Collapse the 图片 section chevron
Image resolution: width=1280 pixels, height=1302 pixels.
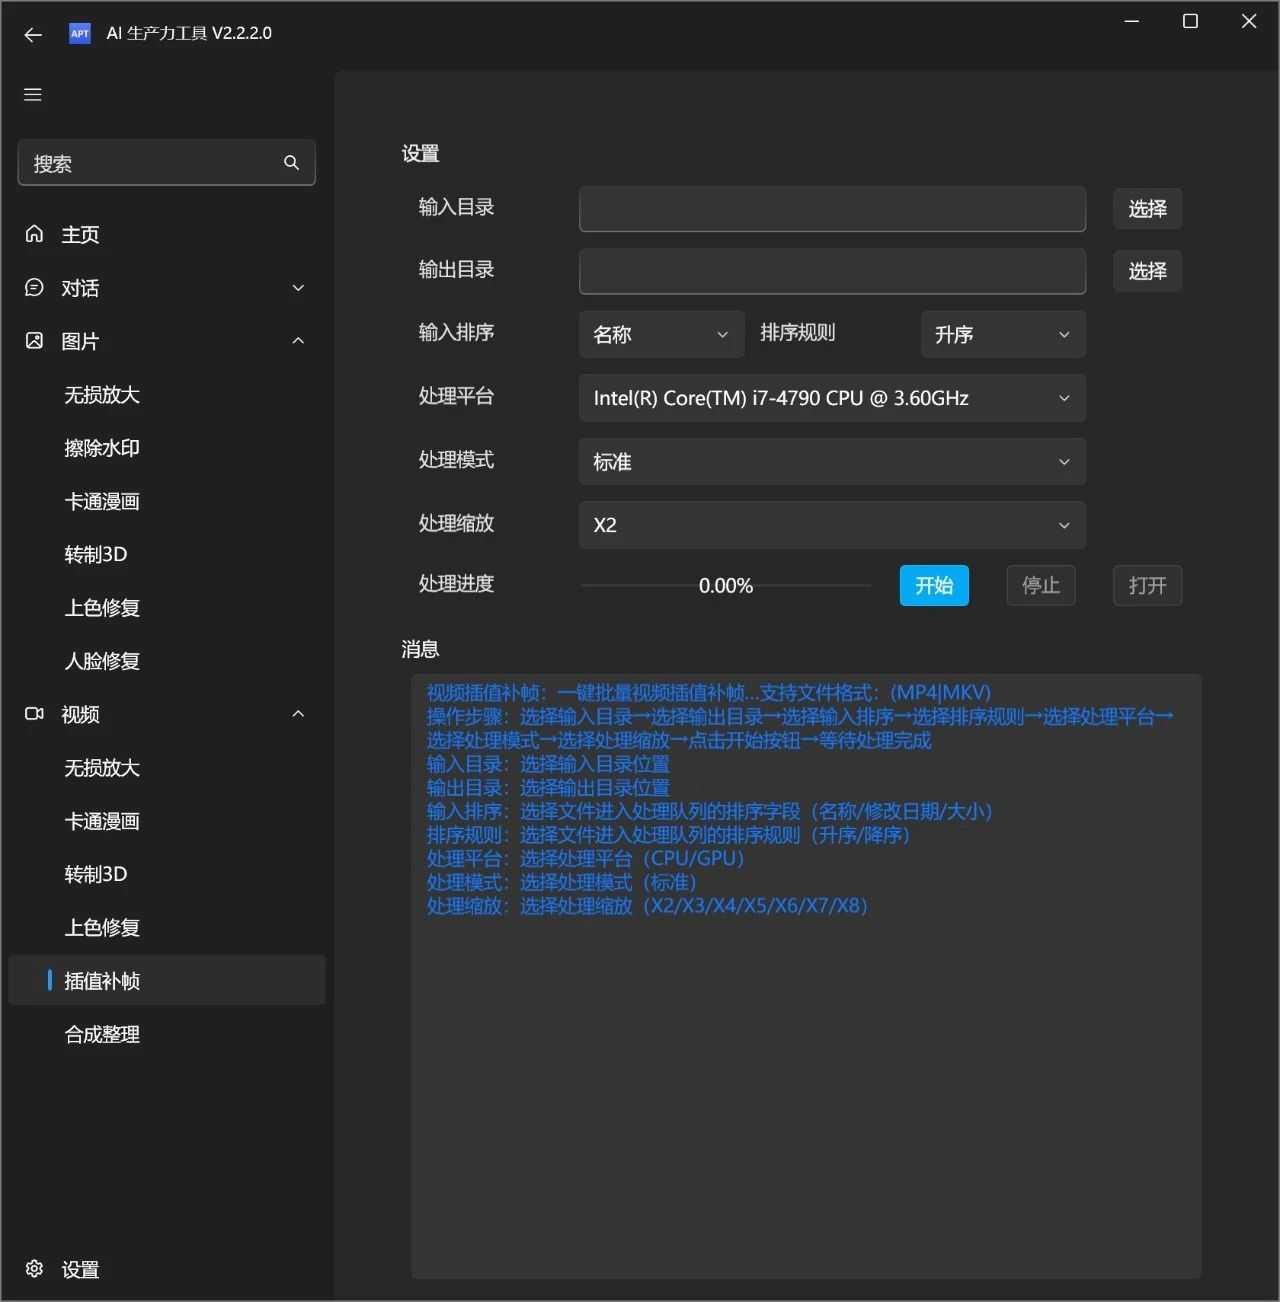pyautogui.click(x=298, y=341)
